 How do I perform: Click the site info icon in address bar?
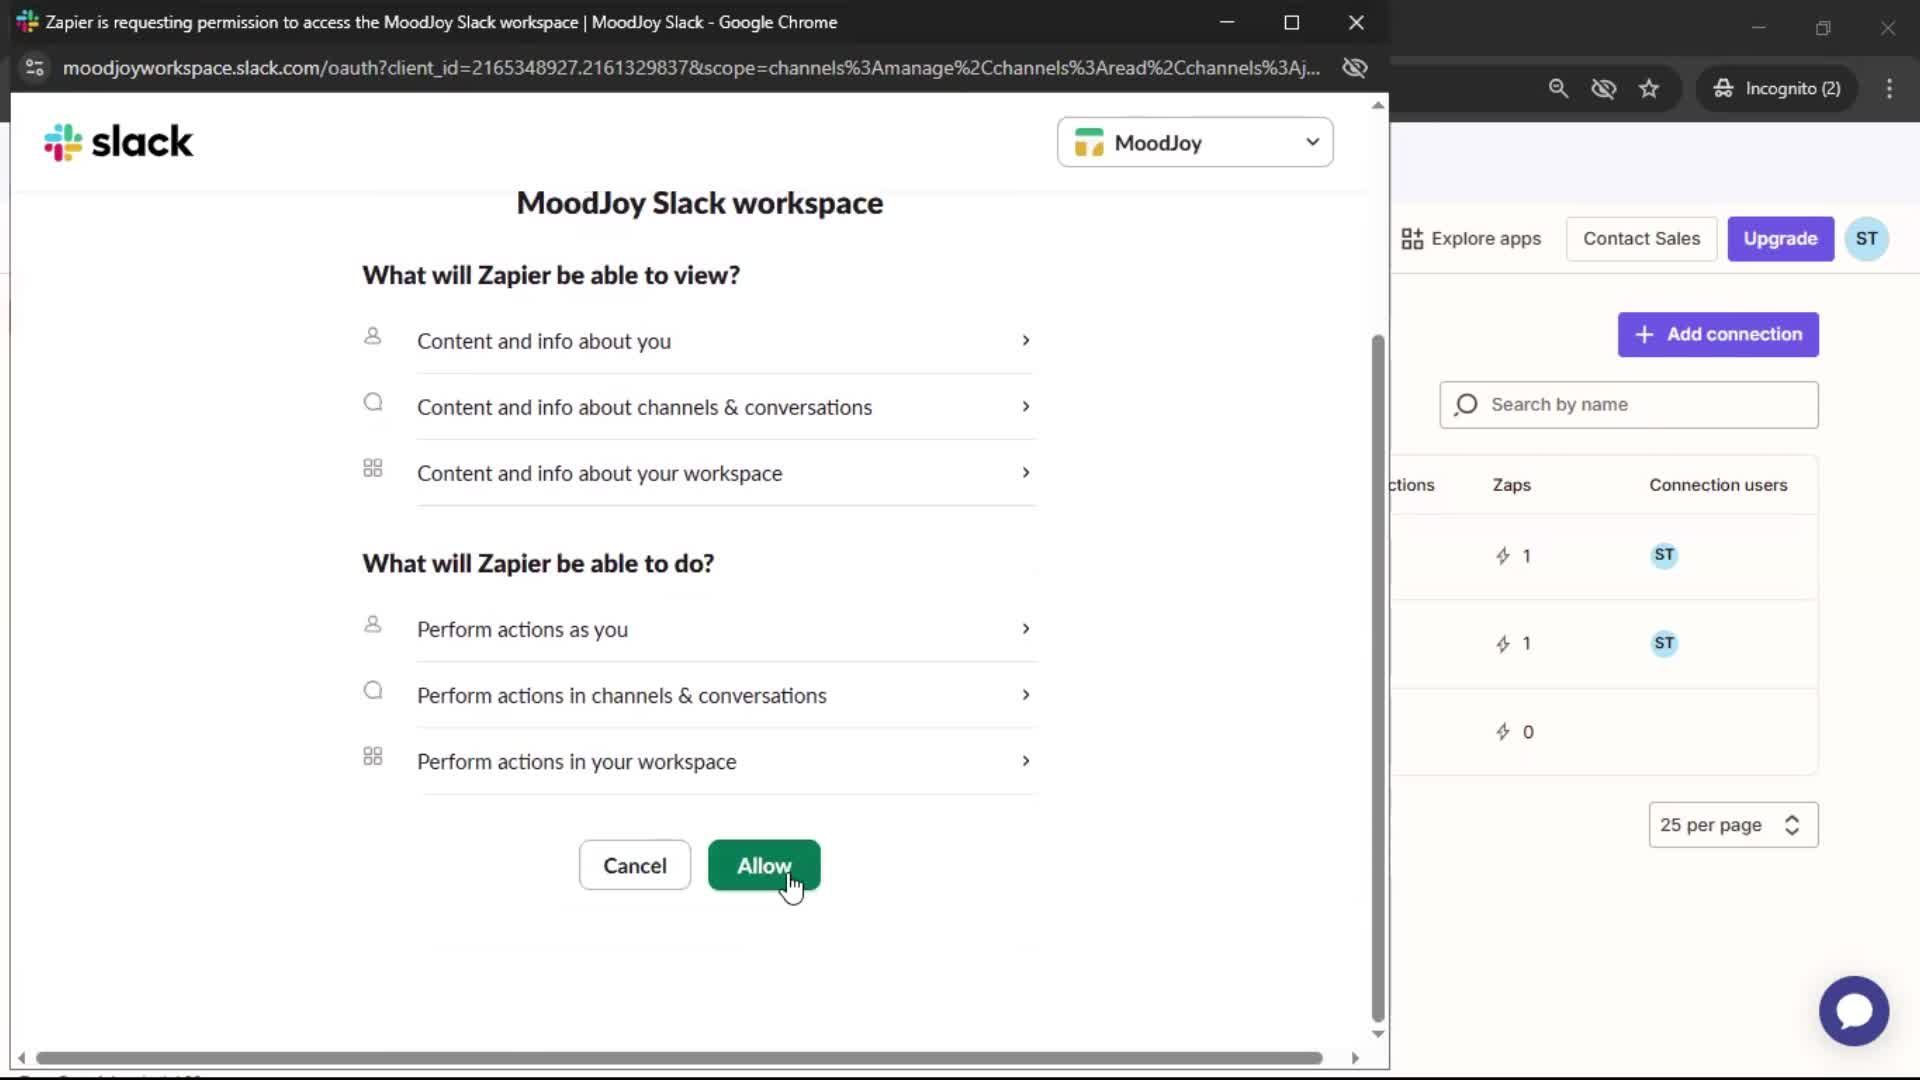click(35, 68)
